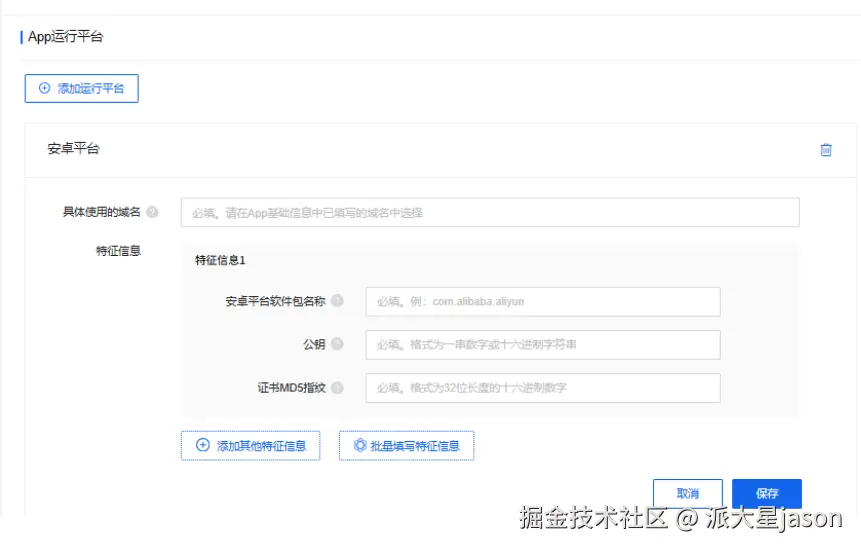Click the 添加运行平台 button

(x=81, y=88)
